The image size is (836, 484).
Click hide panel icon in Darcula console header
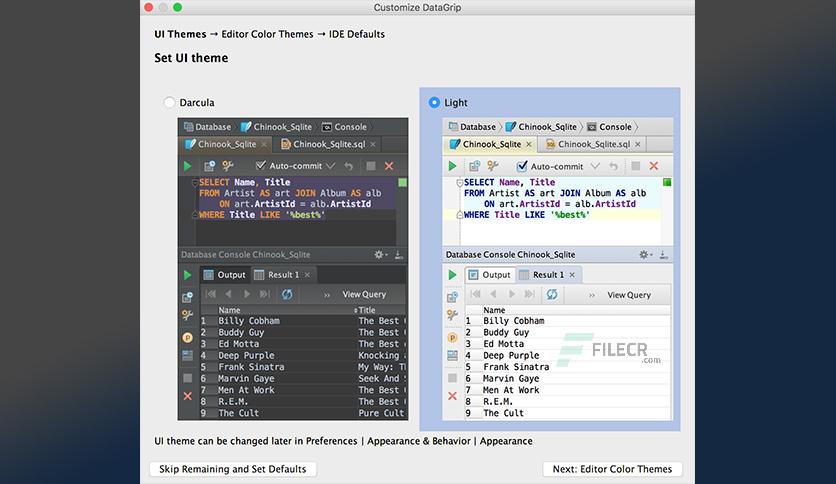point(399,255)
